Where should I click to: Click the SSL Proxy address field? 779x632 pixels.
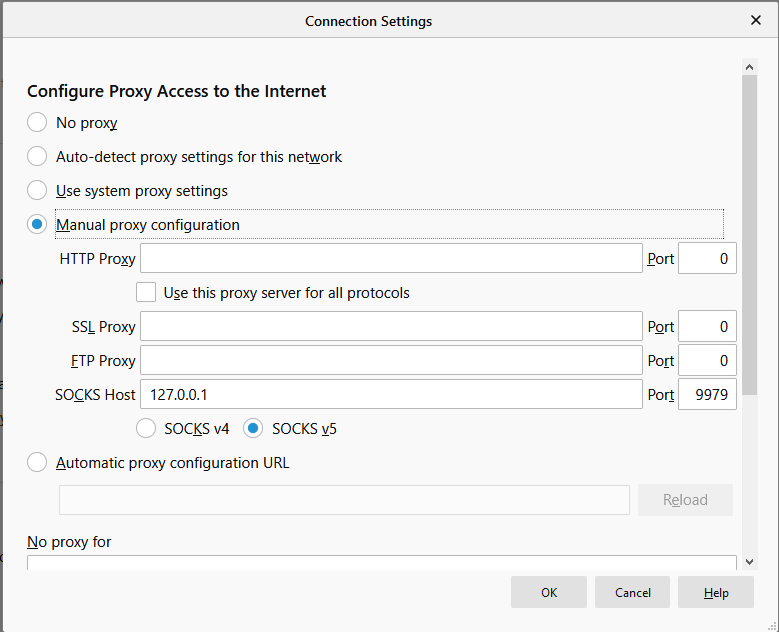[391, 326]
